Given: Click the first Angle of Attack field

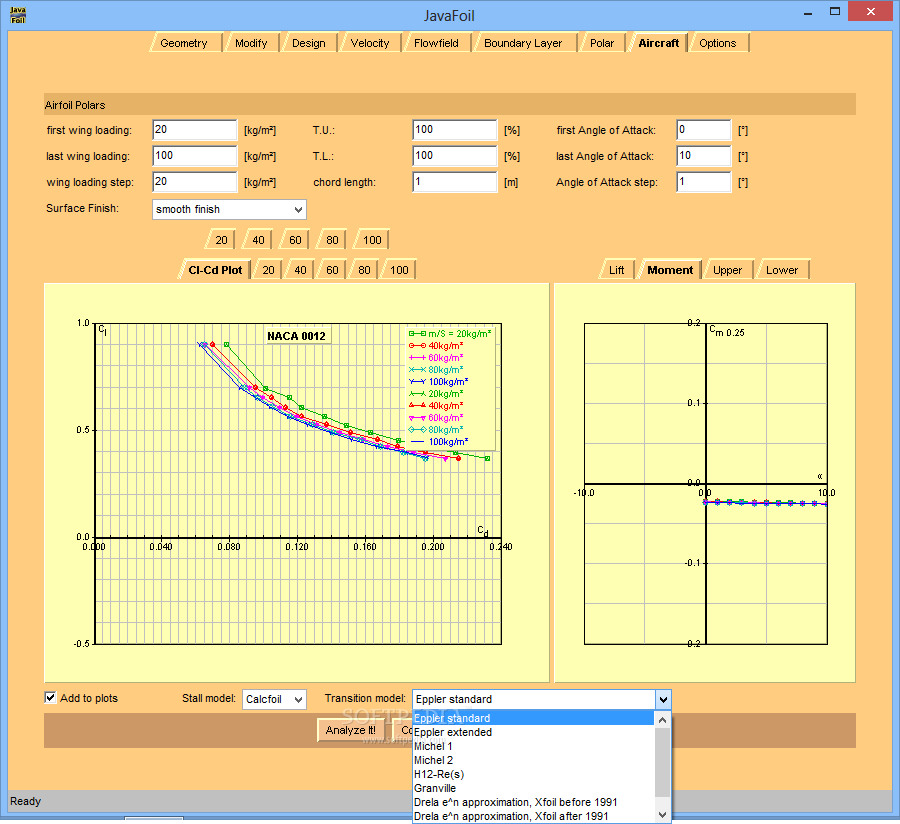Looking at the screenshot, I should point(704,130).
